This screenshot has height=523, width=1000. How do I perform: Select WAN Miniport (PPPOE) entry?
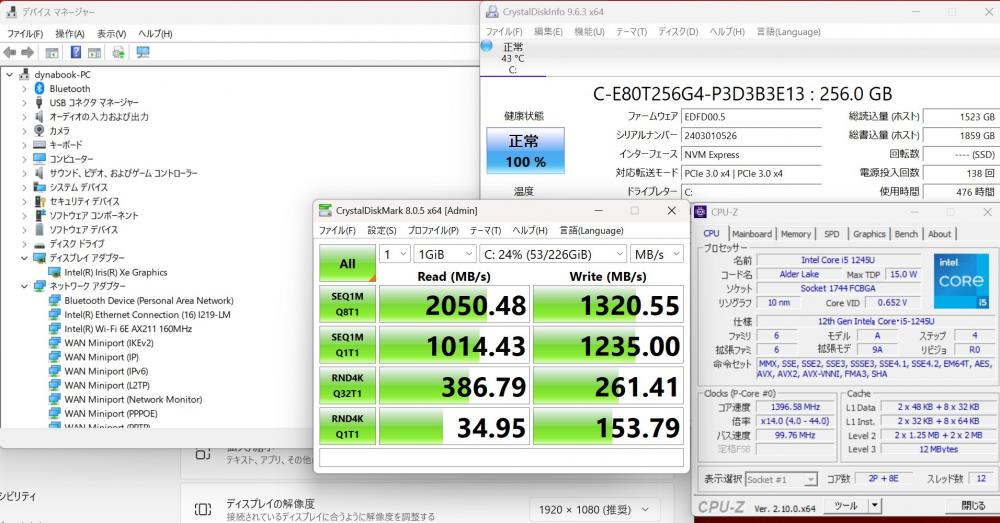(110, 413)
